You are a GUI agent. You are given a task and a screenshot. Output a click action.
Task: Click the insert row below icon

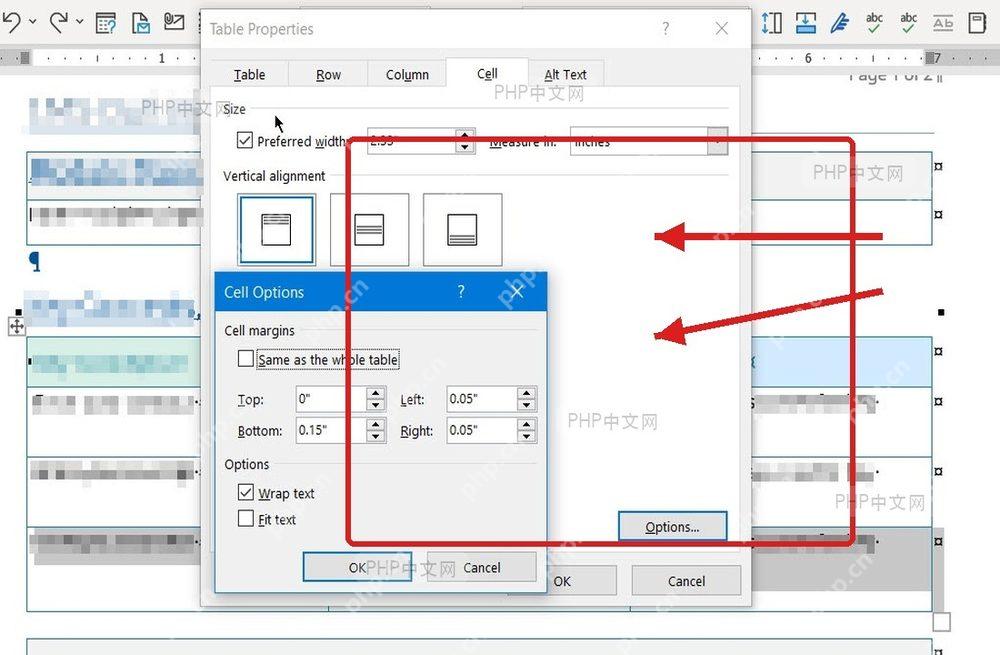click(806, 23)
